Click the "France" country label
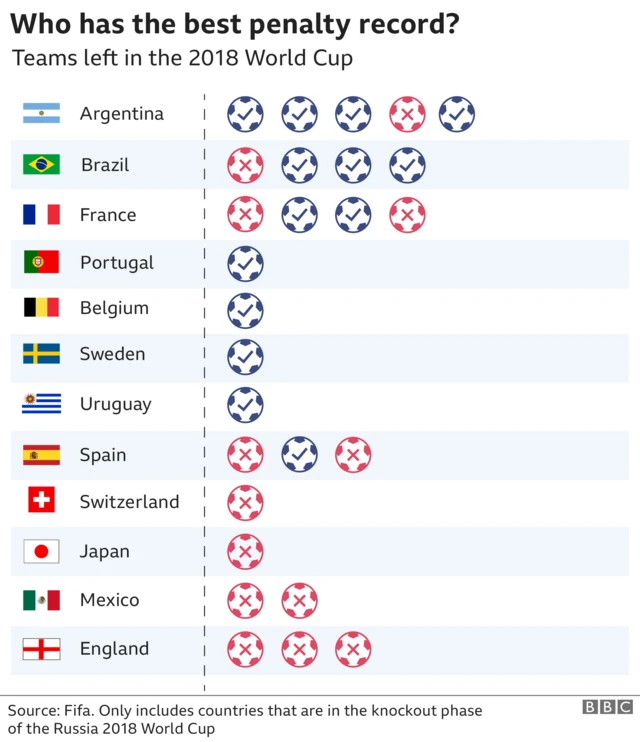The image size is (640, 742). coord(108,215)
